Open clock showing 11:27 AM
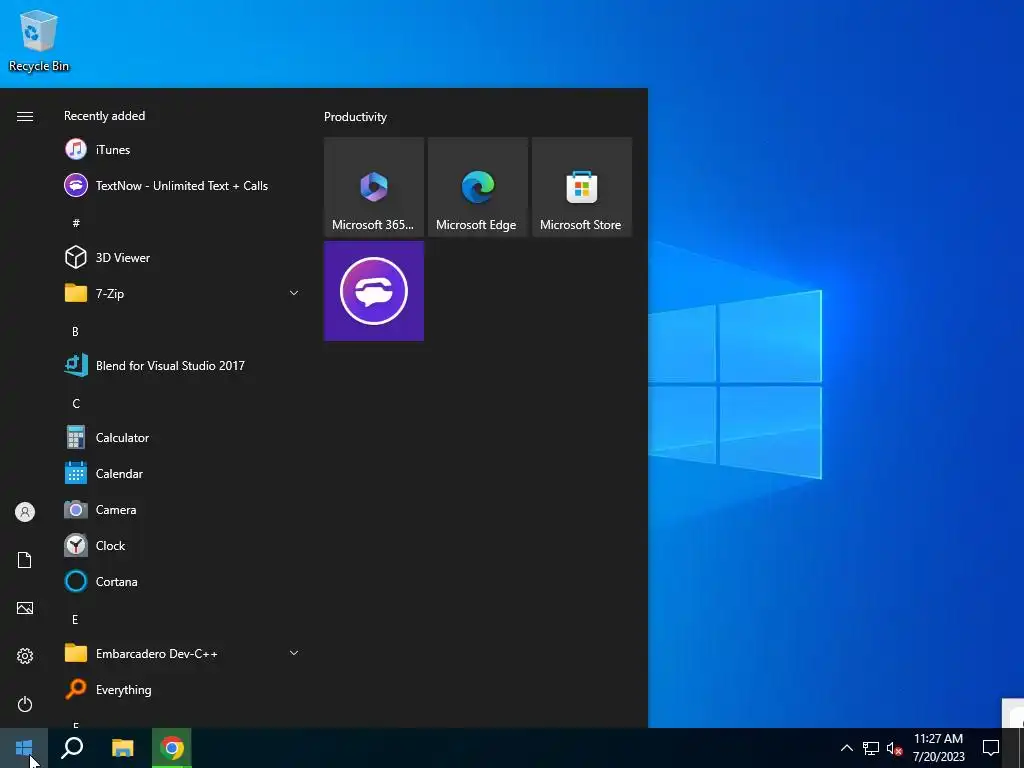This screenshot has width=1024, height=768. click(938, 748)
